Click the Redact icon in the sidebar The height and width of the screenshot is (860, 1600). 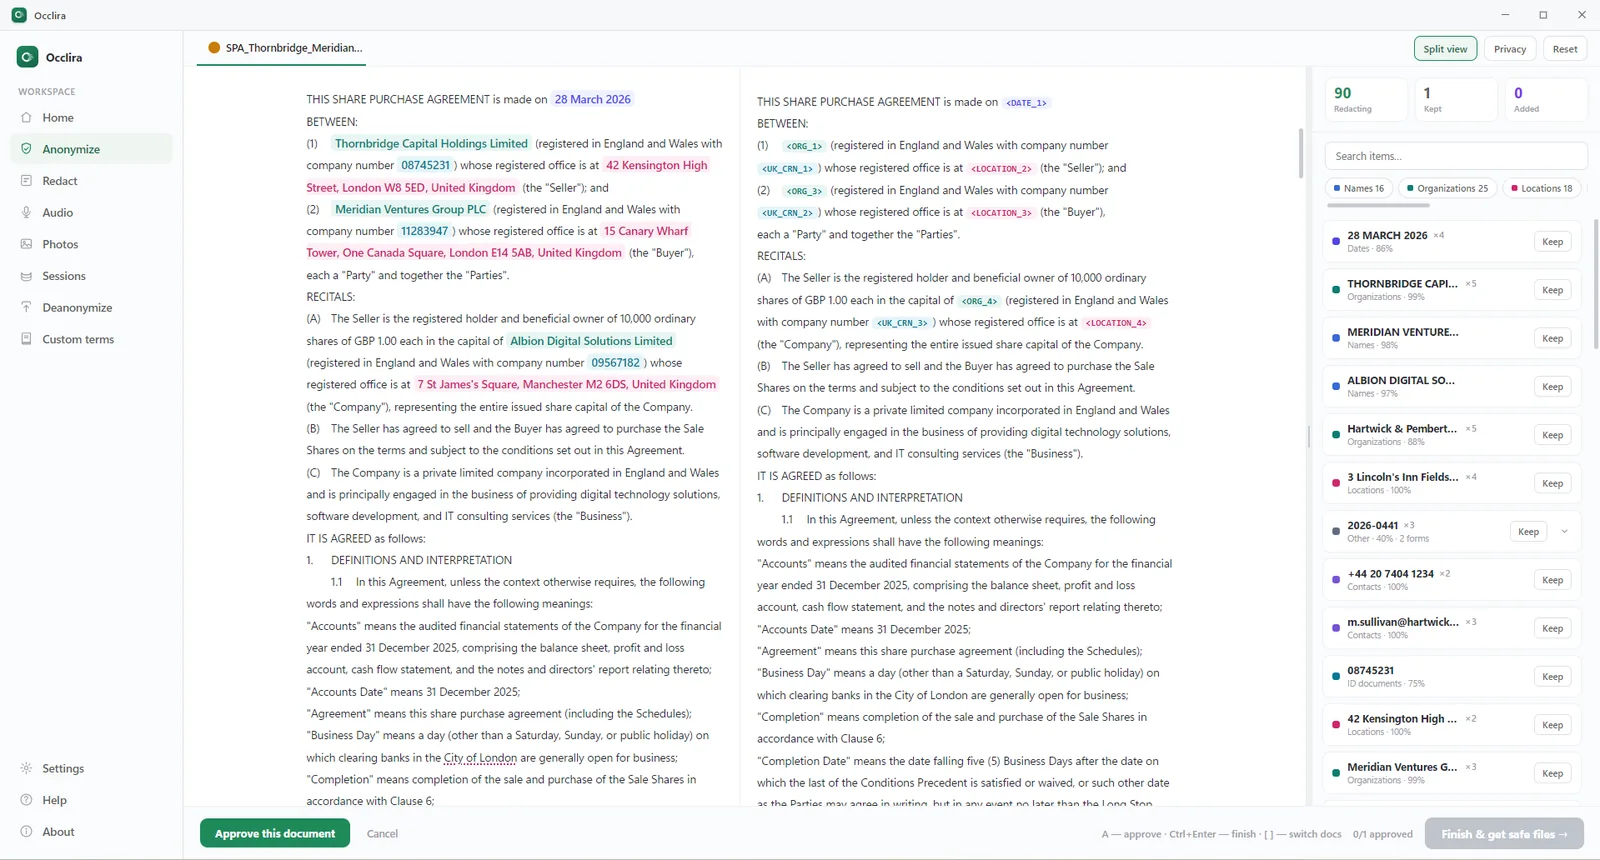click(x=26, y=181)
